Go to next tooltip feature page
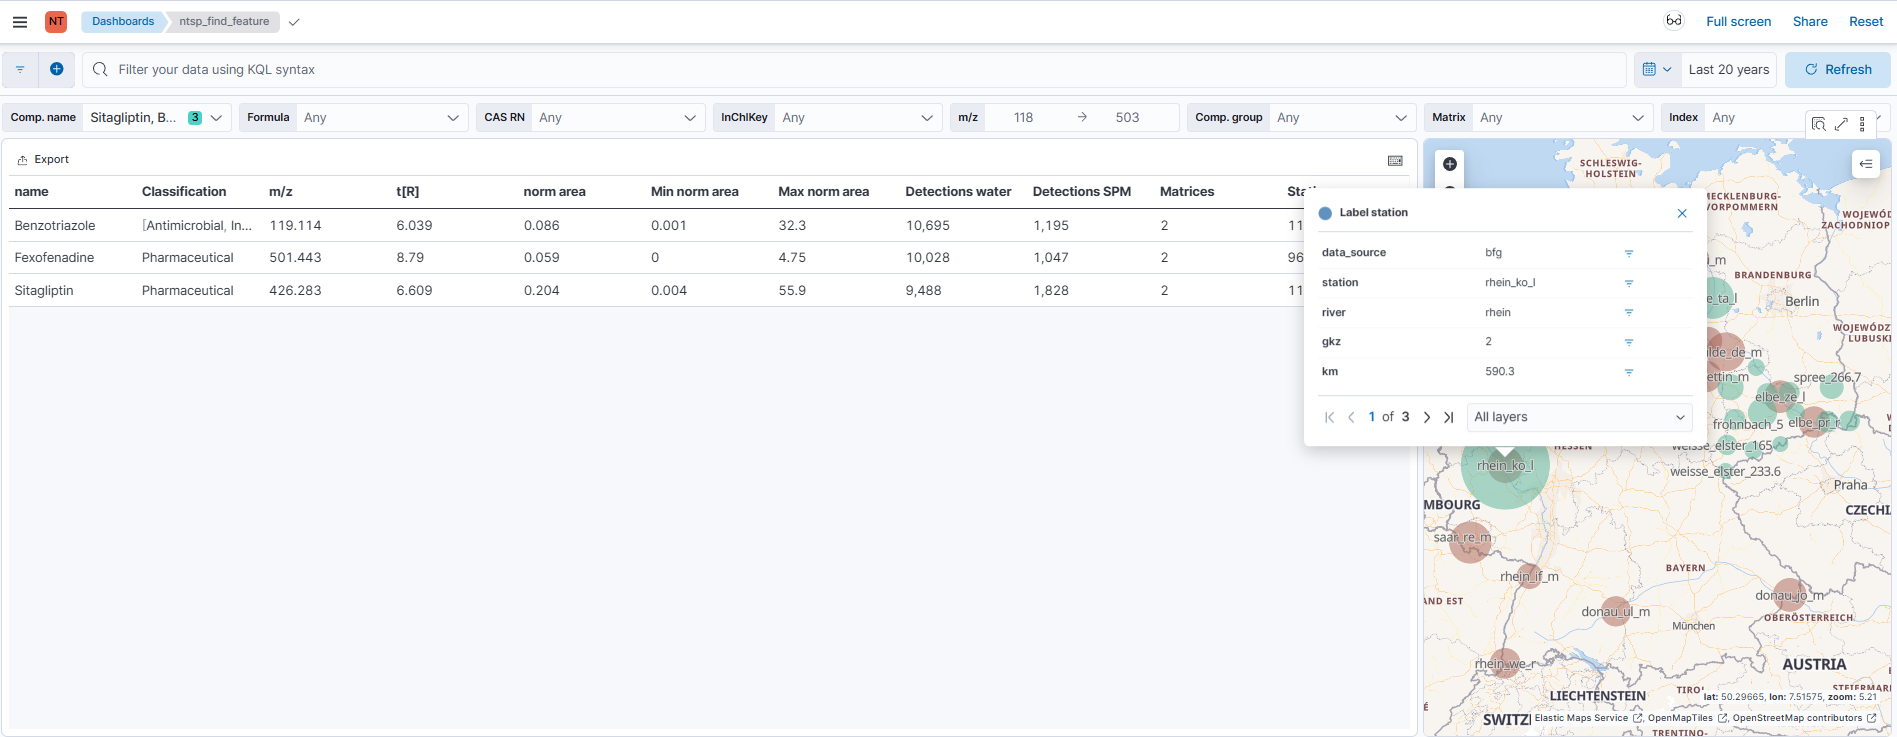 pyautogui.click(x=1427, y=417)
